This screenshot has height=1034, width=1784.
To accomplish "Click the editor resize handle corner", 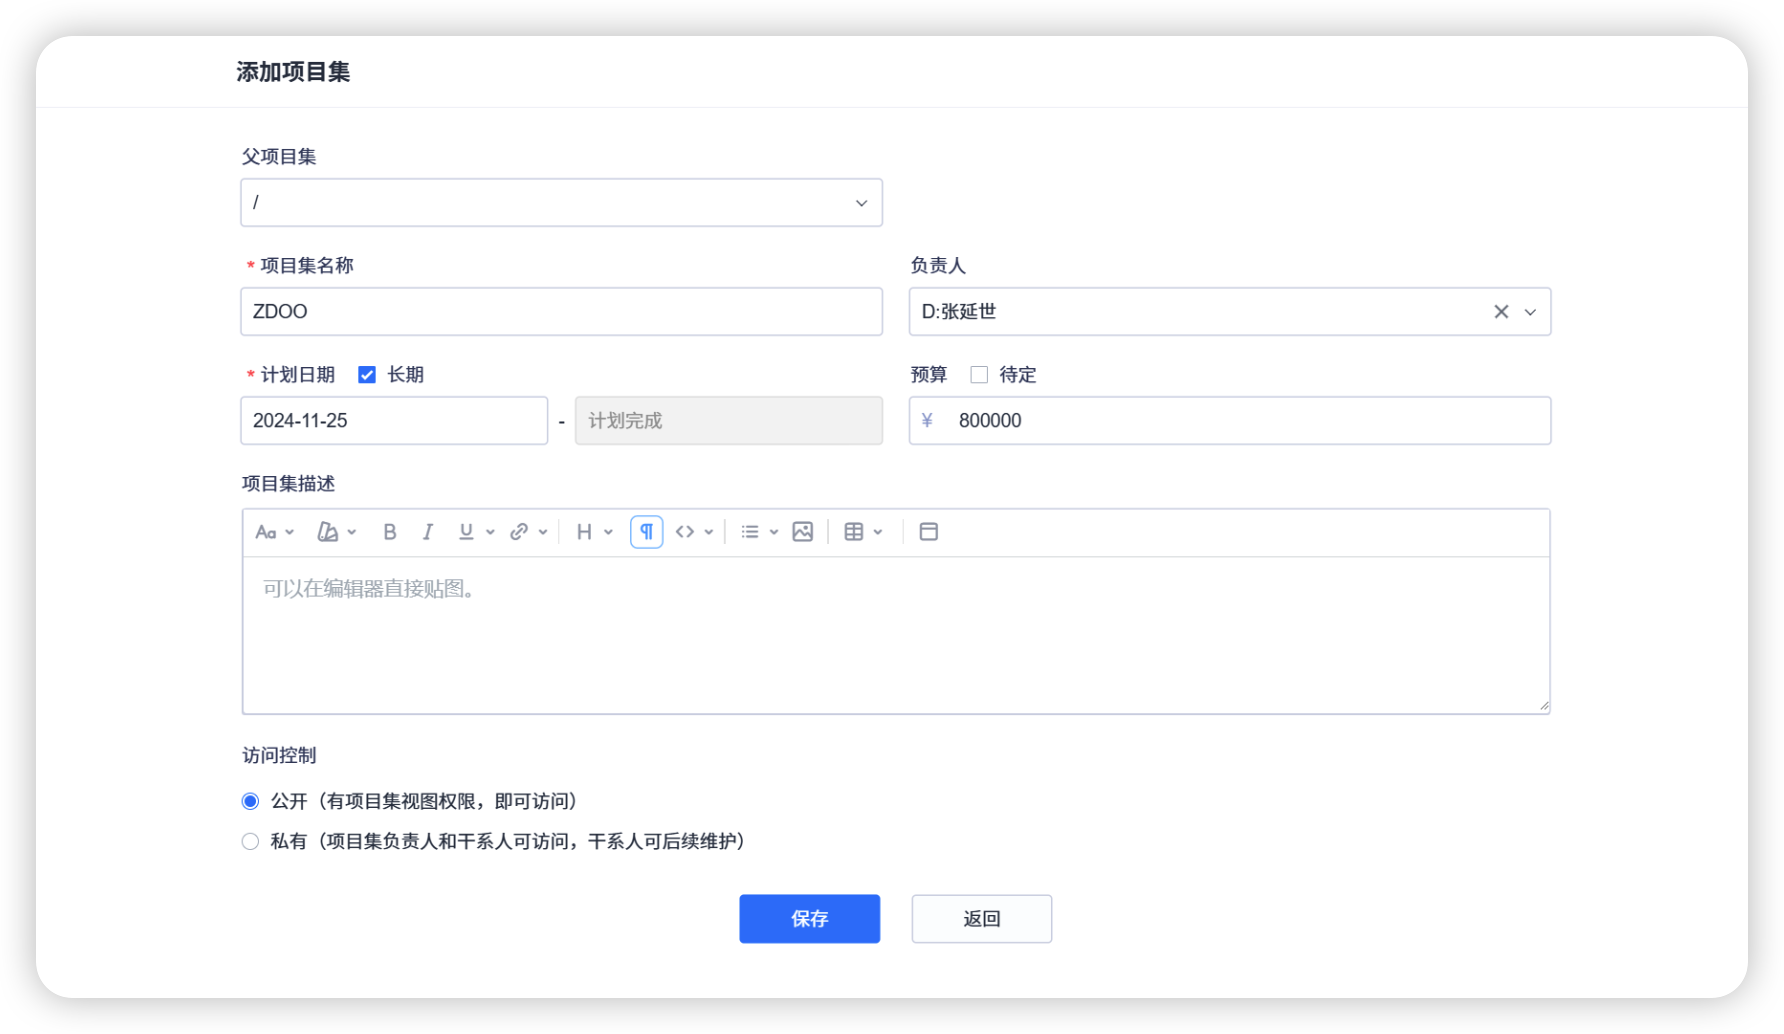I will [x=1543, y=706].
